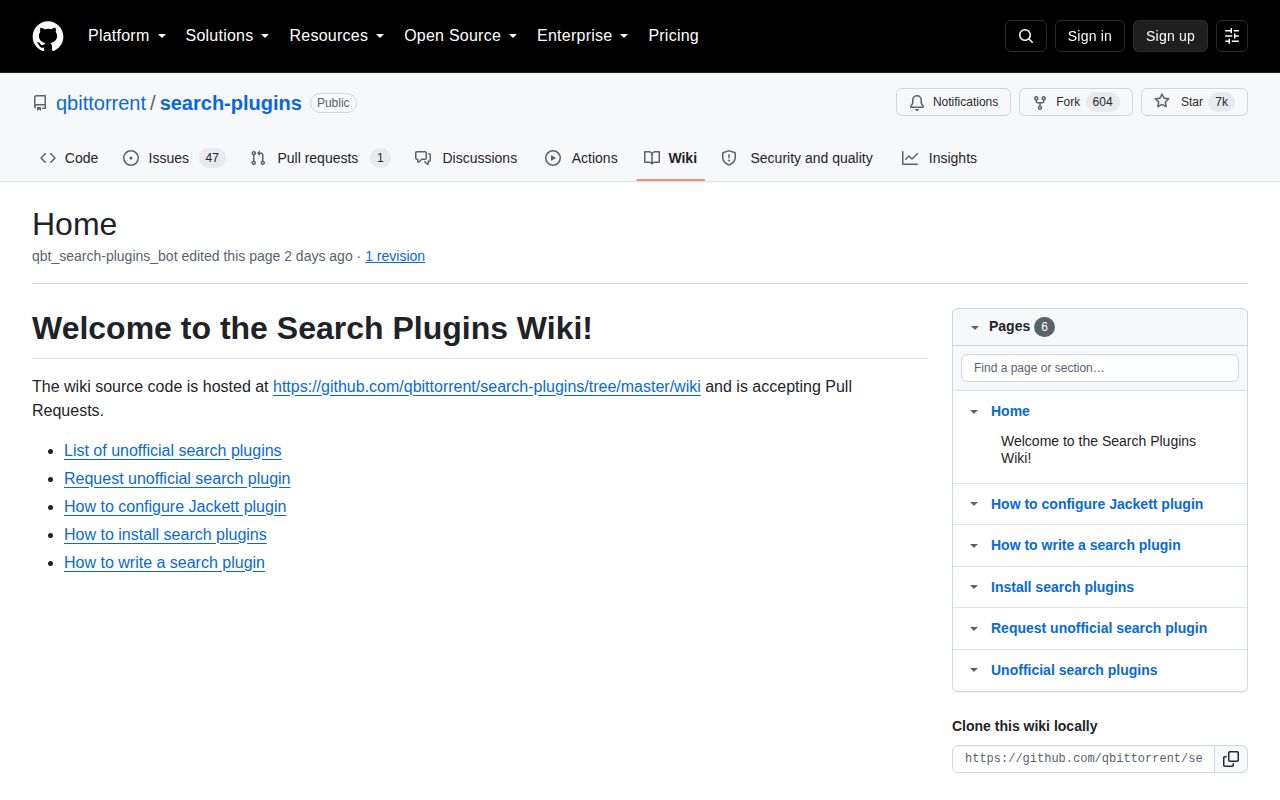Open How to install search plugins link
Viewport: 1280px width, 800px height.
(x=165, y=534)
